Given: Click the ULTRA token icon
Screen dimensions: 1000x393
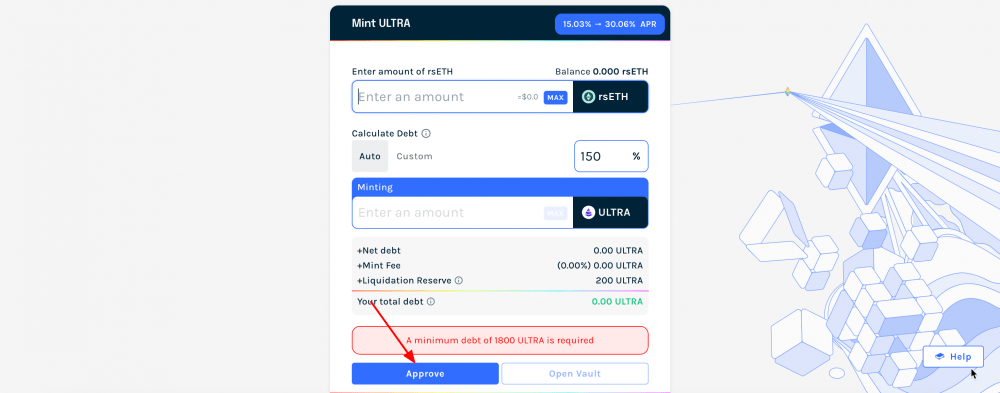Looking at the screenshot, I should click(589, 212).
